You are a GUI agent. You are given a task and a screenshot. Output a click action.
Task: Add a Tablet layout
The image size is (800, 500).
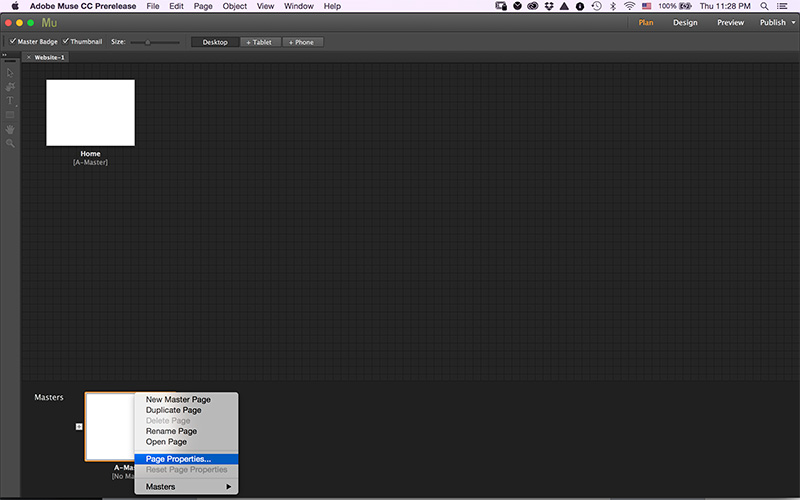click(261, 42)
